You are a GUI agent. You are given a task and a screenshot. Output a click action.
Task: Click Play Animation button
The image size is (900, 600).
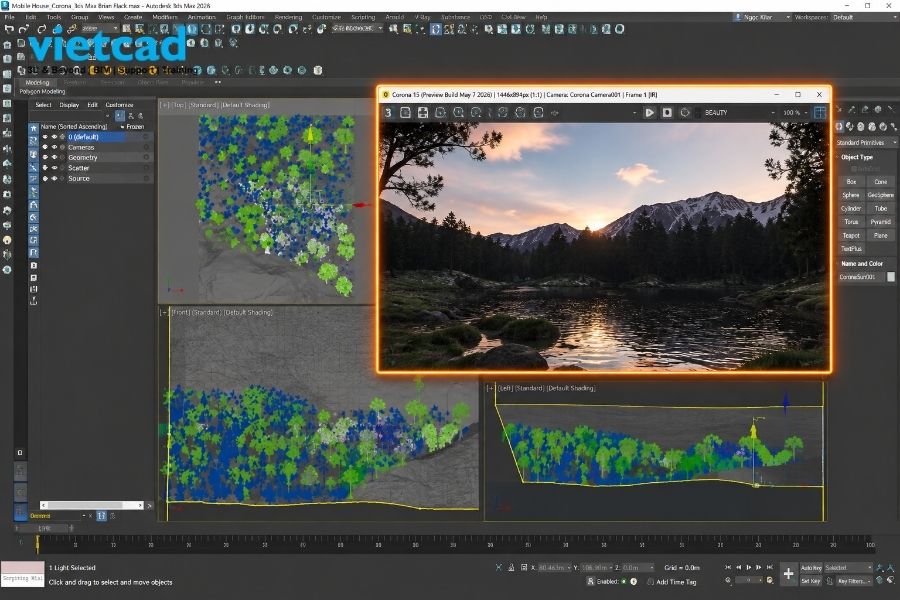(748, 567)
